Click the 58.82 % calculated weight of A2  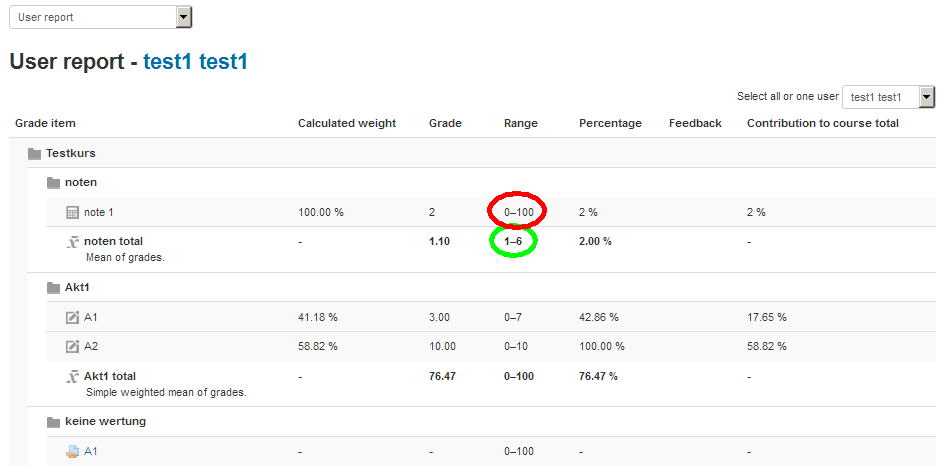(318, 347)
